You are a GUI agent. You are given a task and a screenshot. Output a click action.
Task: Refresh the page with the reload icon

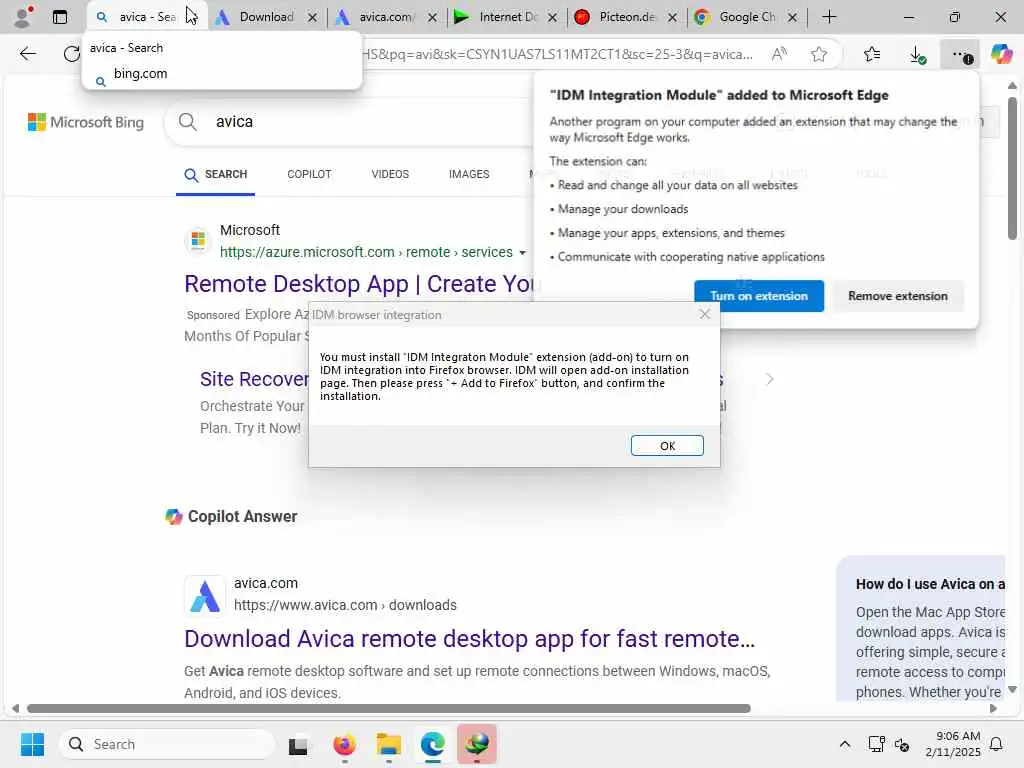click(x=71, y=54)
